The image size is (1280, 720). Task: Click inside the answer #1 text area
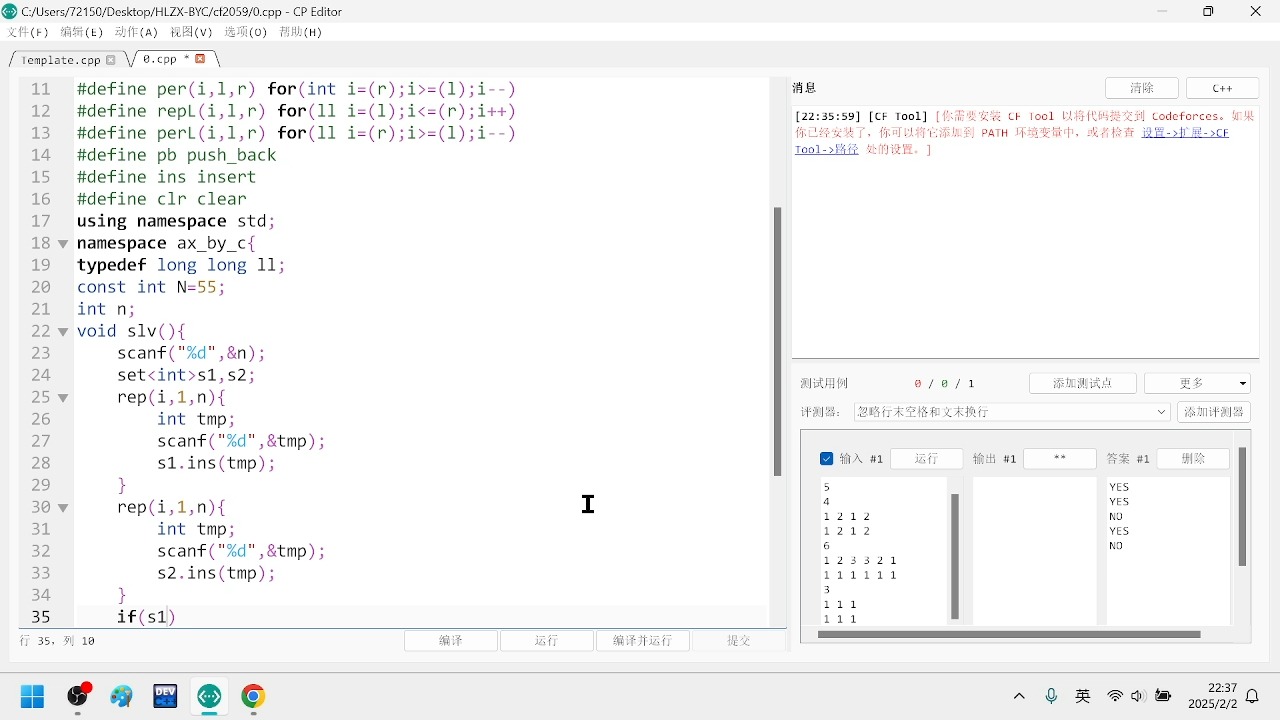coord(1167,552)
